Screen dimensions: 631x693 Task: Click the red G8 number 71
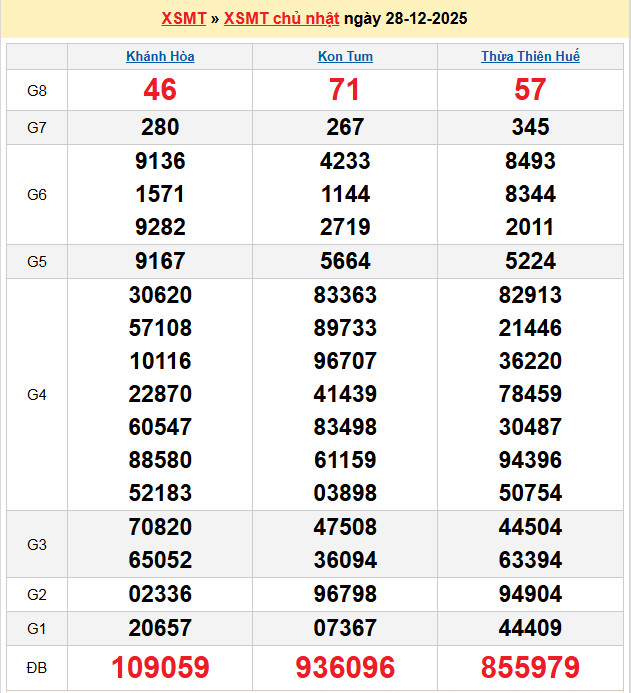click(345, 90)
